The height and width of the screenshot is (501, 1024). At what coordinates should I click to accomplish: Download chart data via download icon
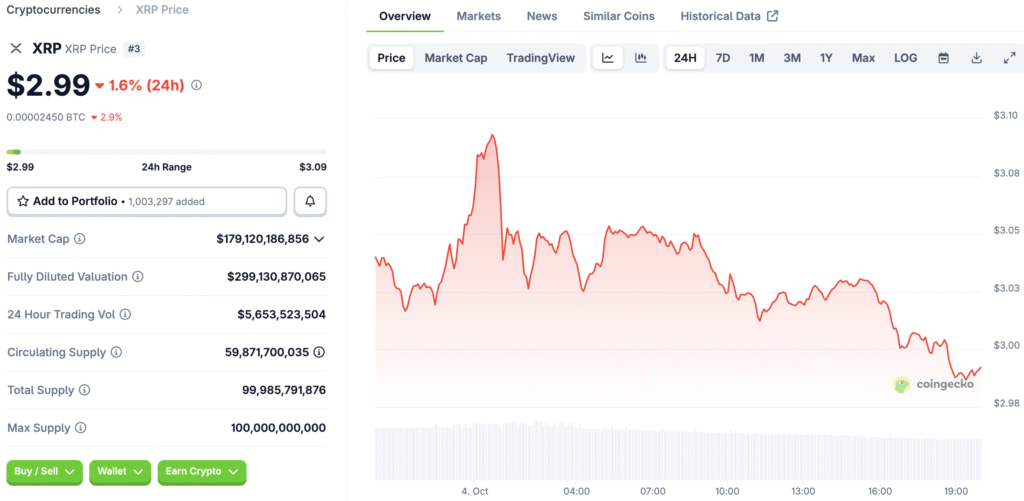[x=976, y=58]
